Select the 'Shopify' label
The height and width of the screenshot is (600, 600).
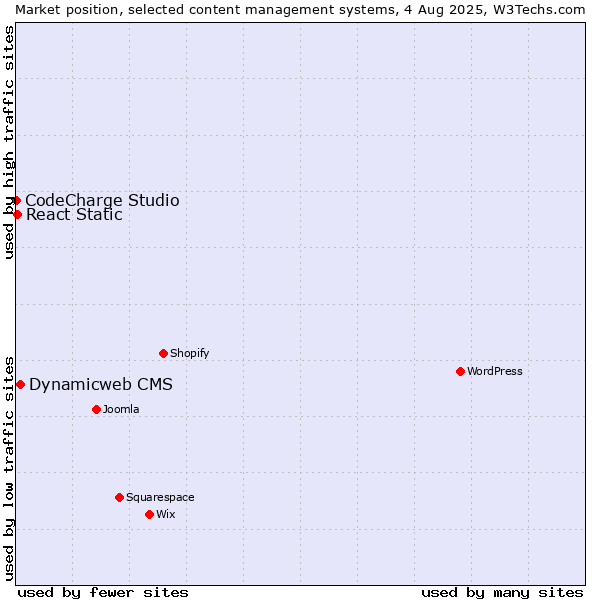tap(190, 353)
